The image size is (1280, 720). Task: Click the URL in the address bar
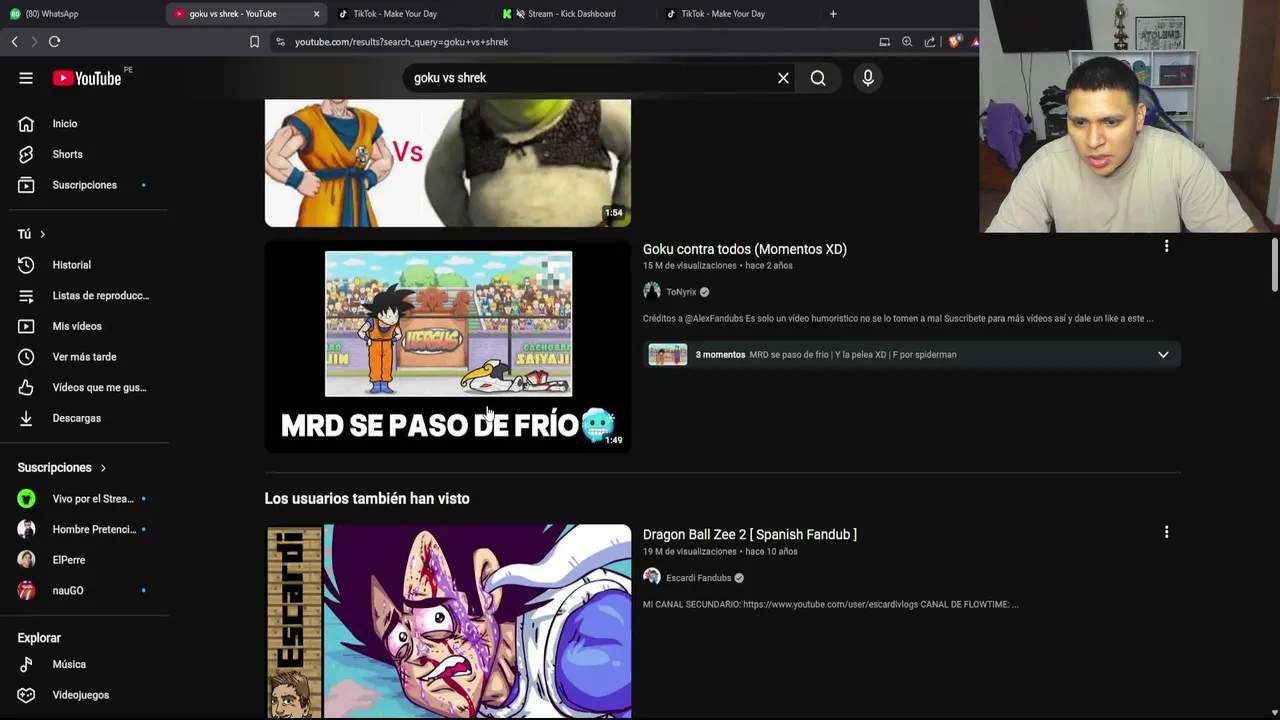coord(401,42)
